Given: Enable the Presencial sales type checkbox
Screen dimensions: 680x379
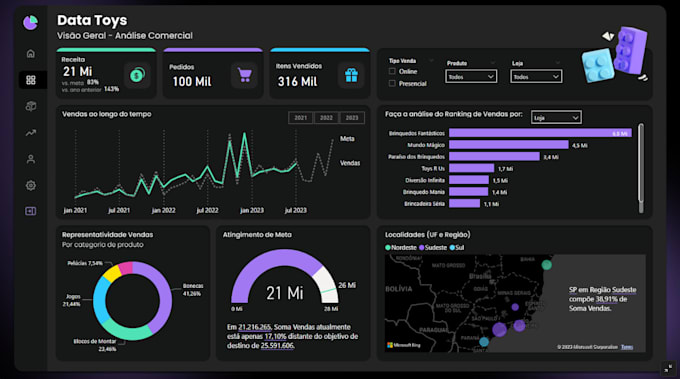Looking at the screenshot, I should pos(392,83).
